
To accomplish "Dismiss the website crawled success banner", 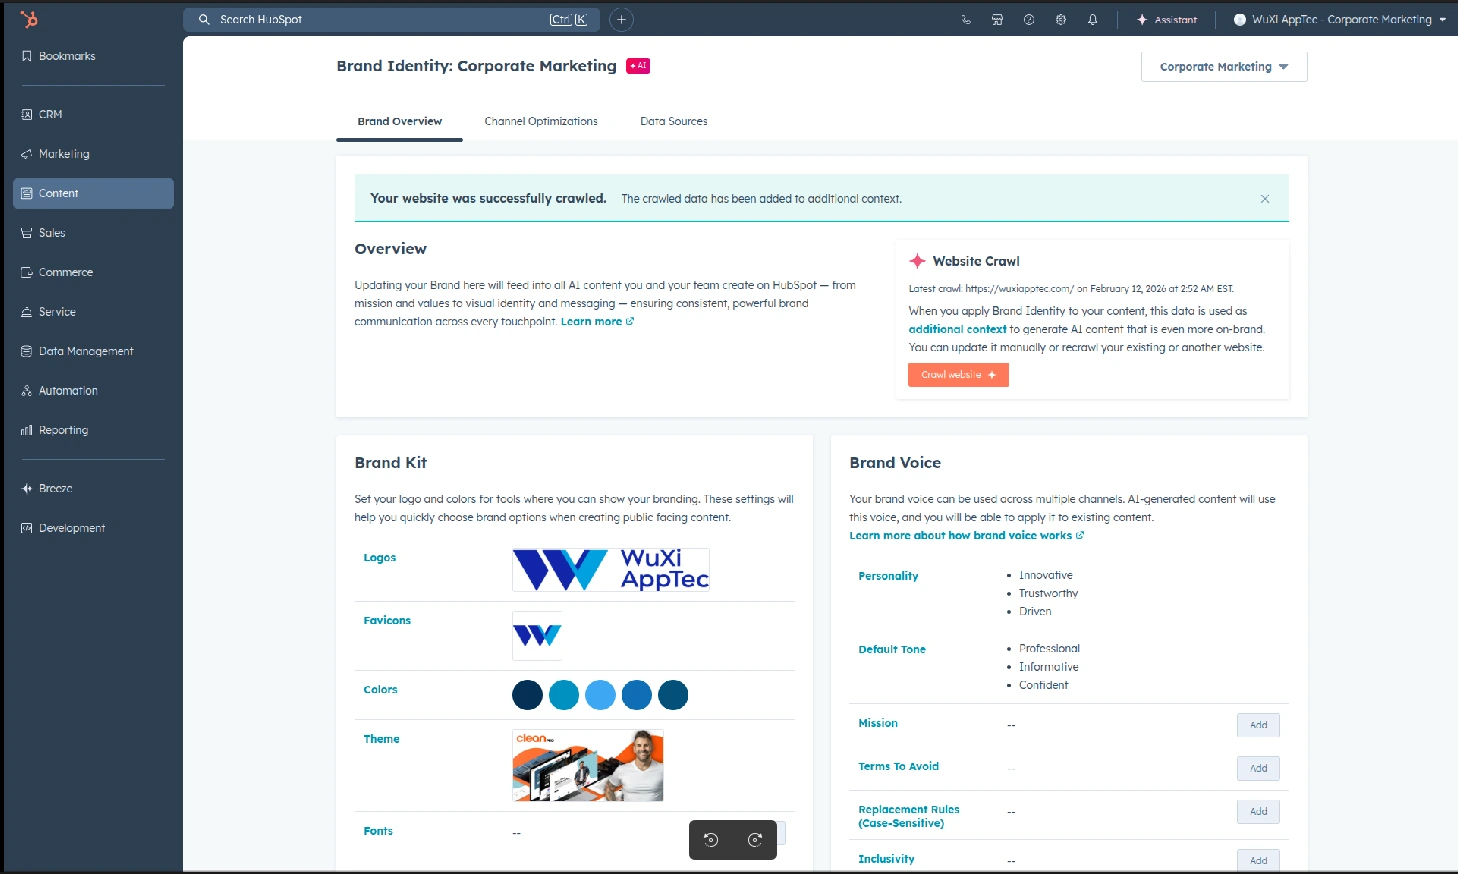I will tap(1265, 199).
